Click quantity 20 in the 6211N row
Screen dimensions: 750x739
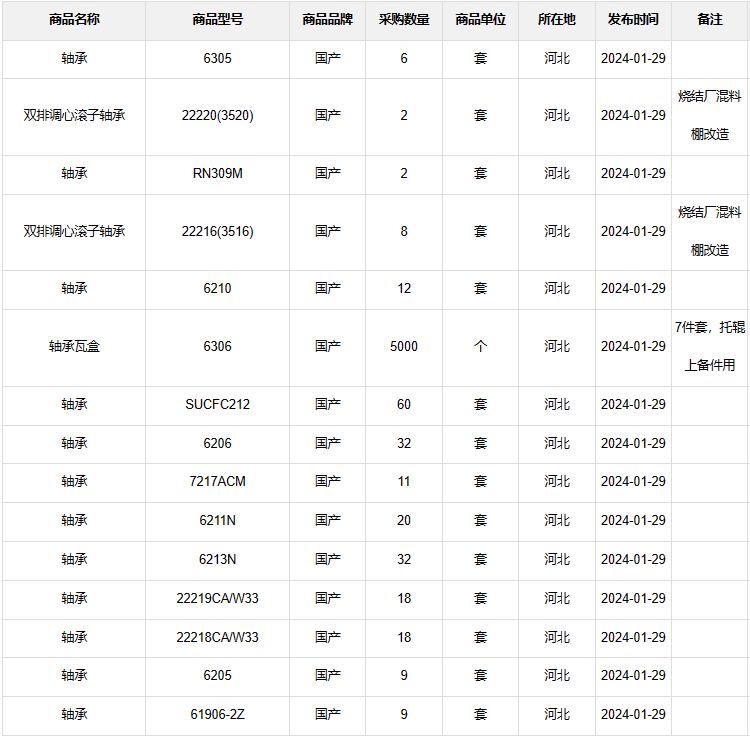pos(404,521)
